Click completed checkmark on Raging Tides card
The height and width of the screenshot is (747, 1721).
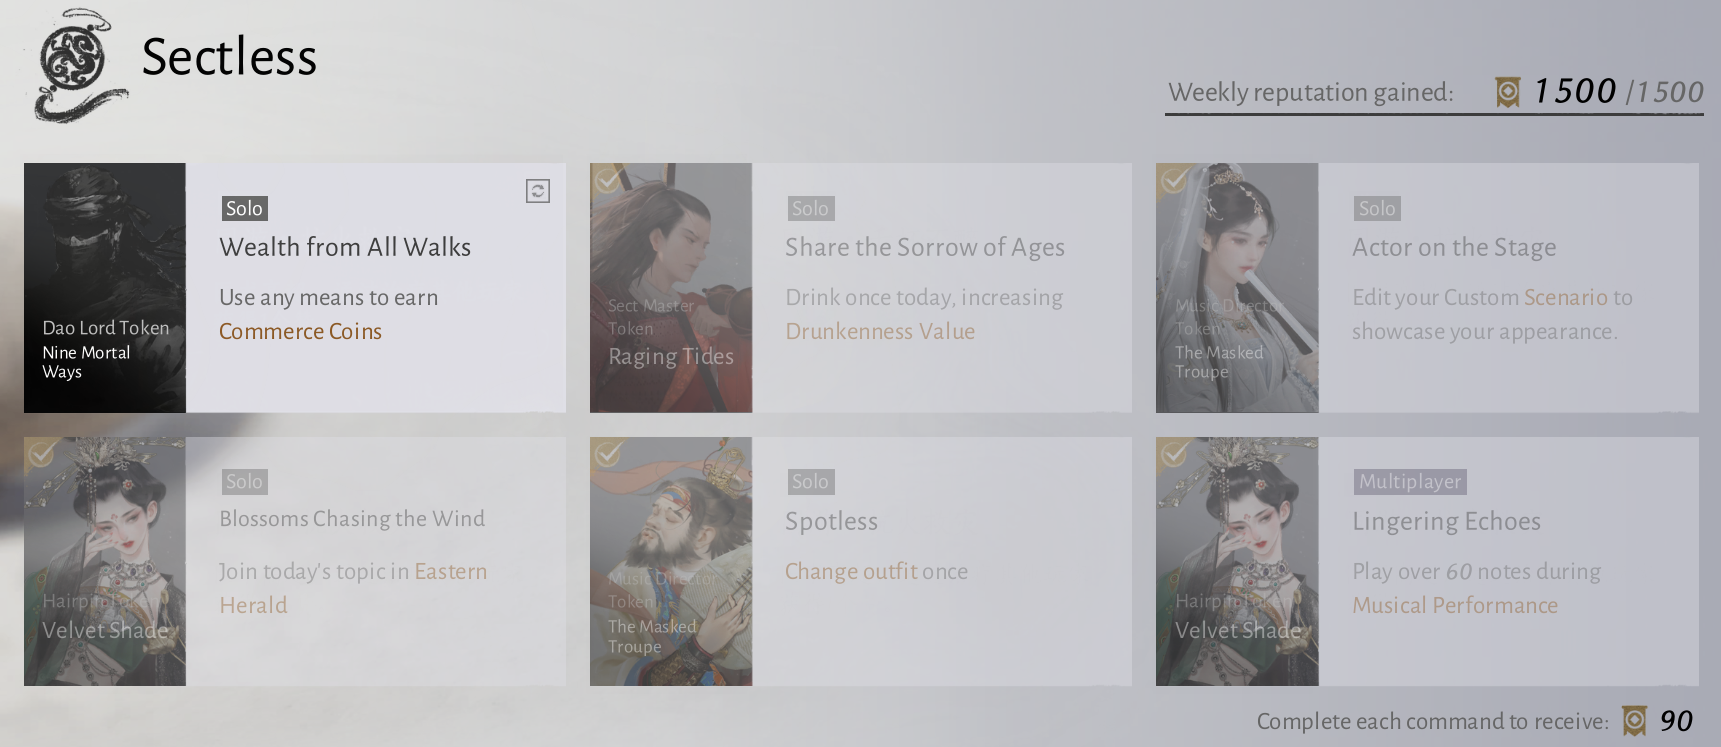coord(607,180)
